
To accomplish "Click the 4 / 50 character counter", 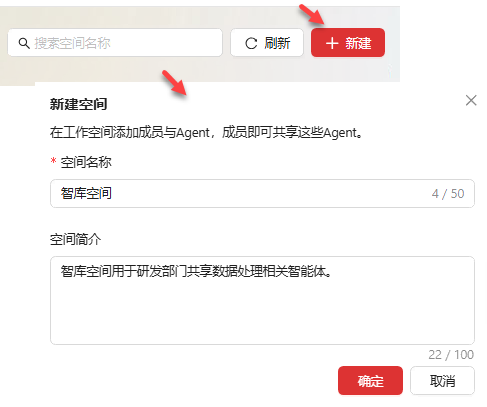I will point(448,194).
